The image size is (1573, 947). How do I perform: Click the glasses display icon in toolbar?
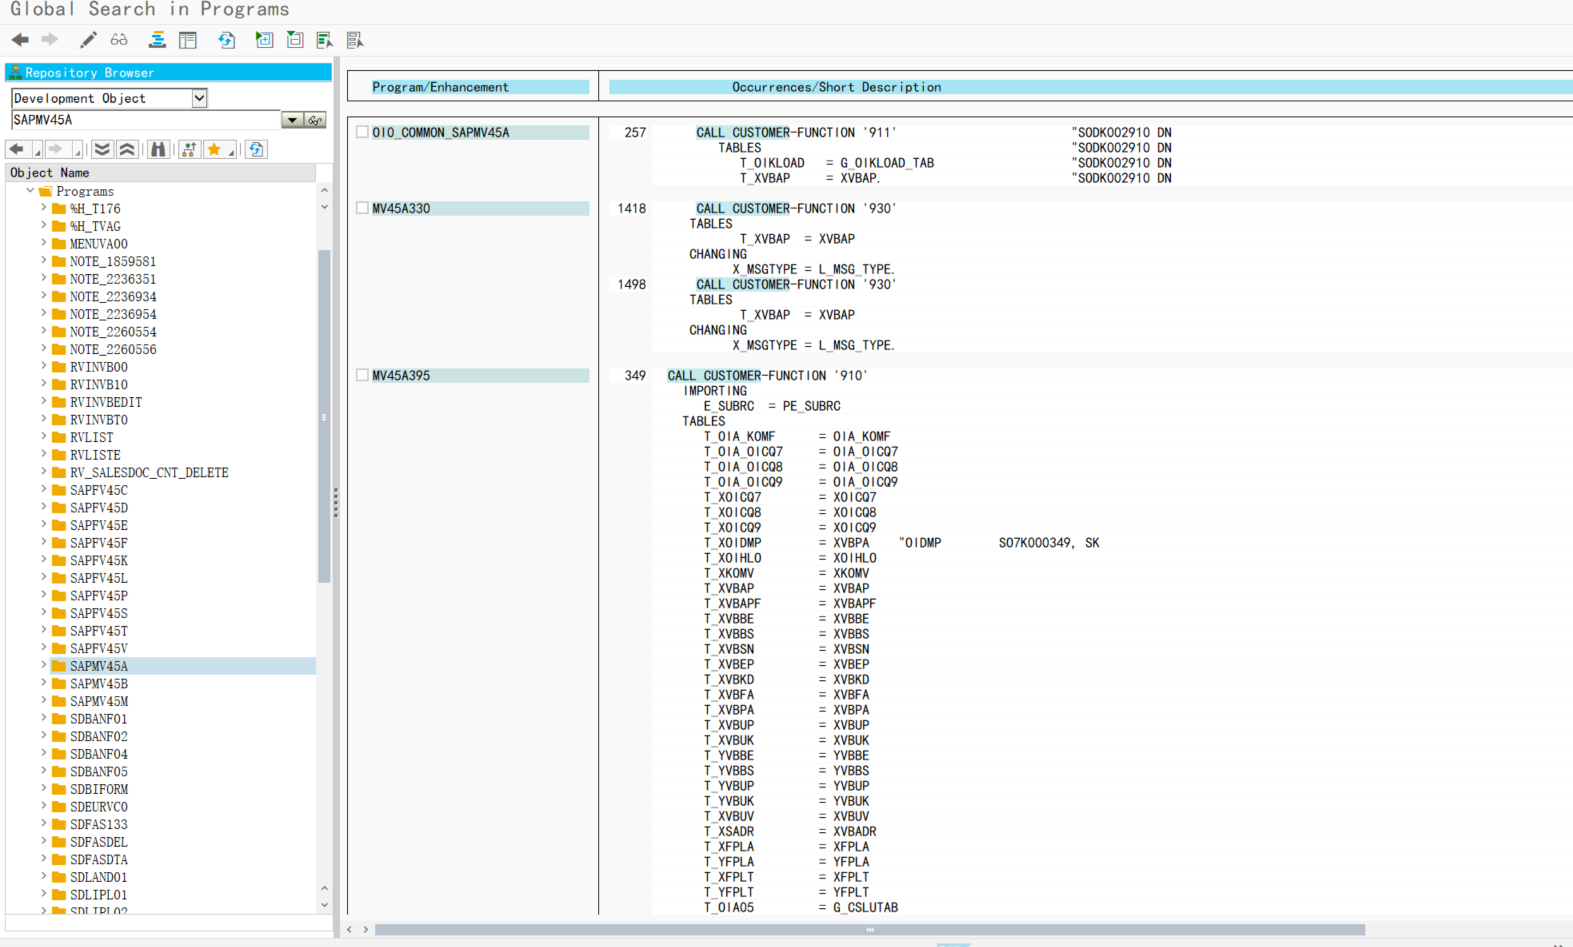coord(119,40)
